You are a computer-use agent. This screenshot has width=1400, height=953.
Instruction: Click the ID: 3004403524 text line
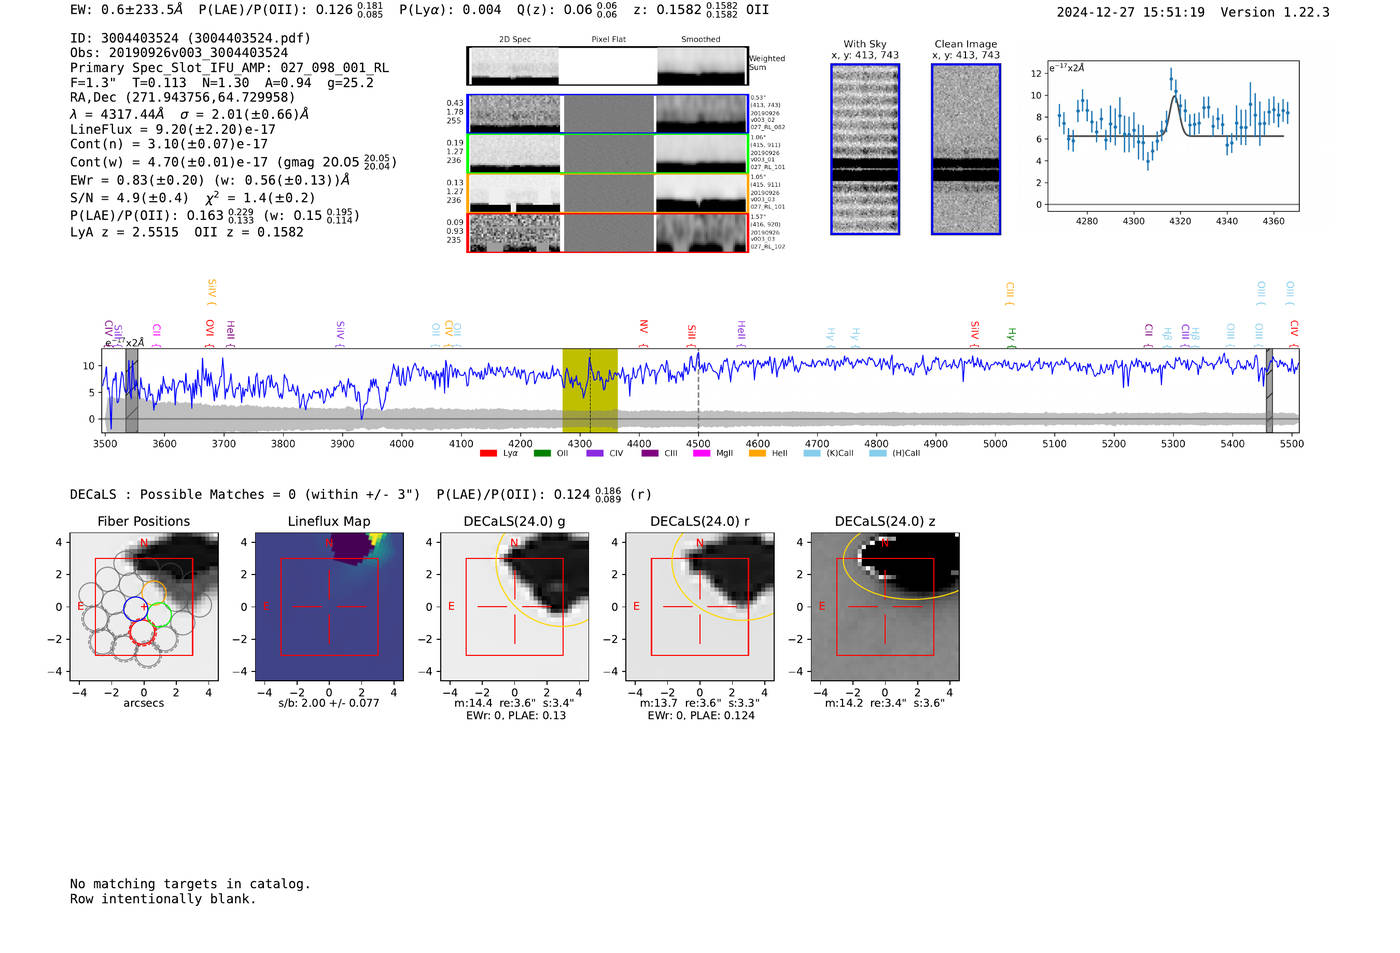pyautogui.click(x=190, y=38)
